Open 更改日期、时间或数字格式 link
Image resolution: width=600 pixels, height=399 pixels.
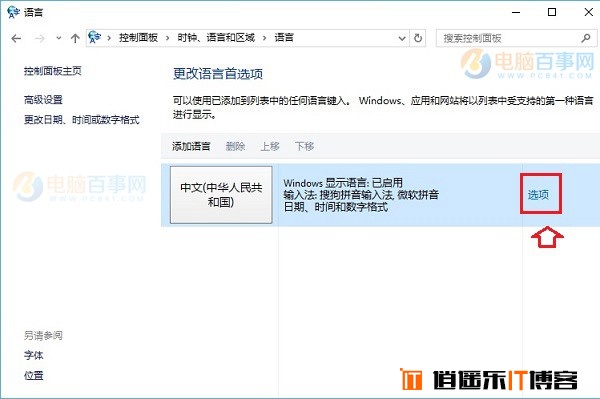(x=82, y=120)
